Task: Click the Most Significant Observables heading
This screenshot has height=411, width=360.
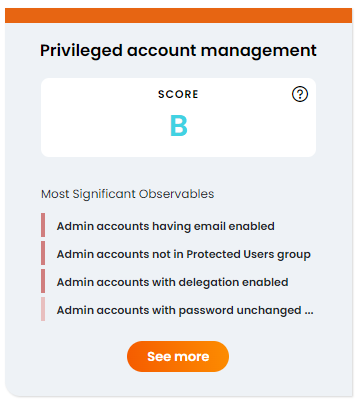Action: pos(127,194)
